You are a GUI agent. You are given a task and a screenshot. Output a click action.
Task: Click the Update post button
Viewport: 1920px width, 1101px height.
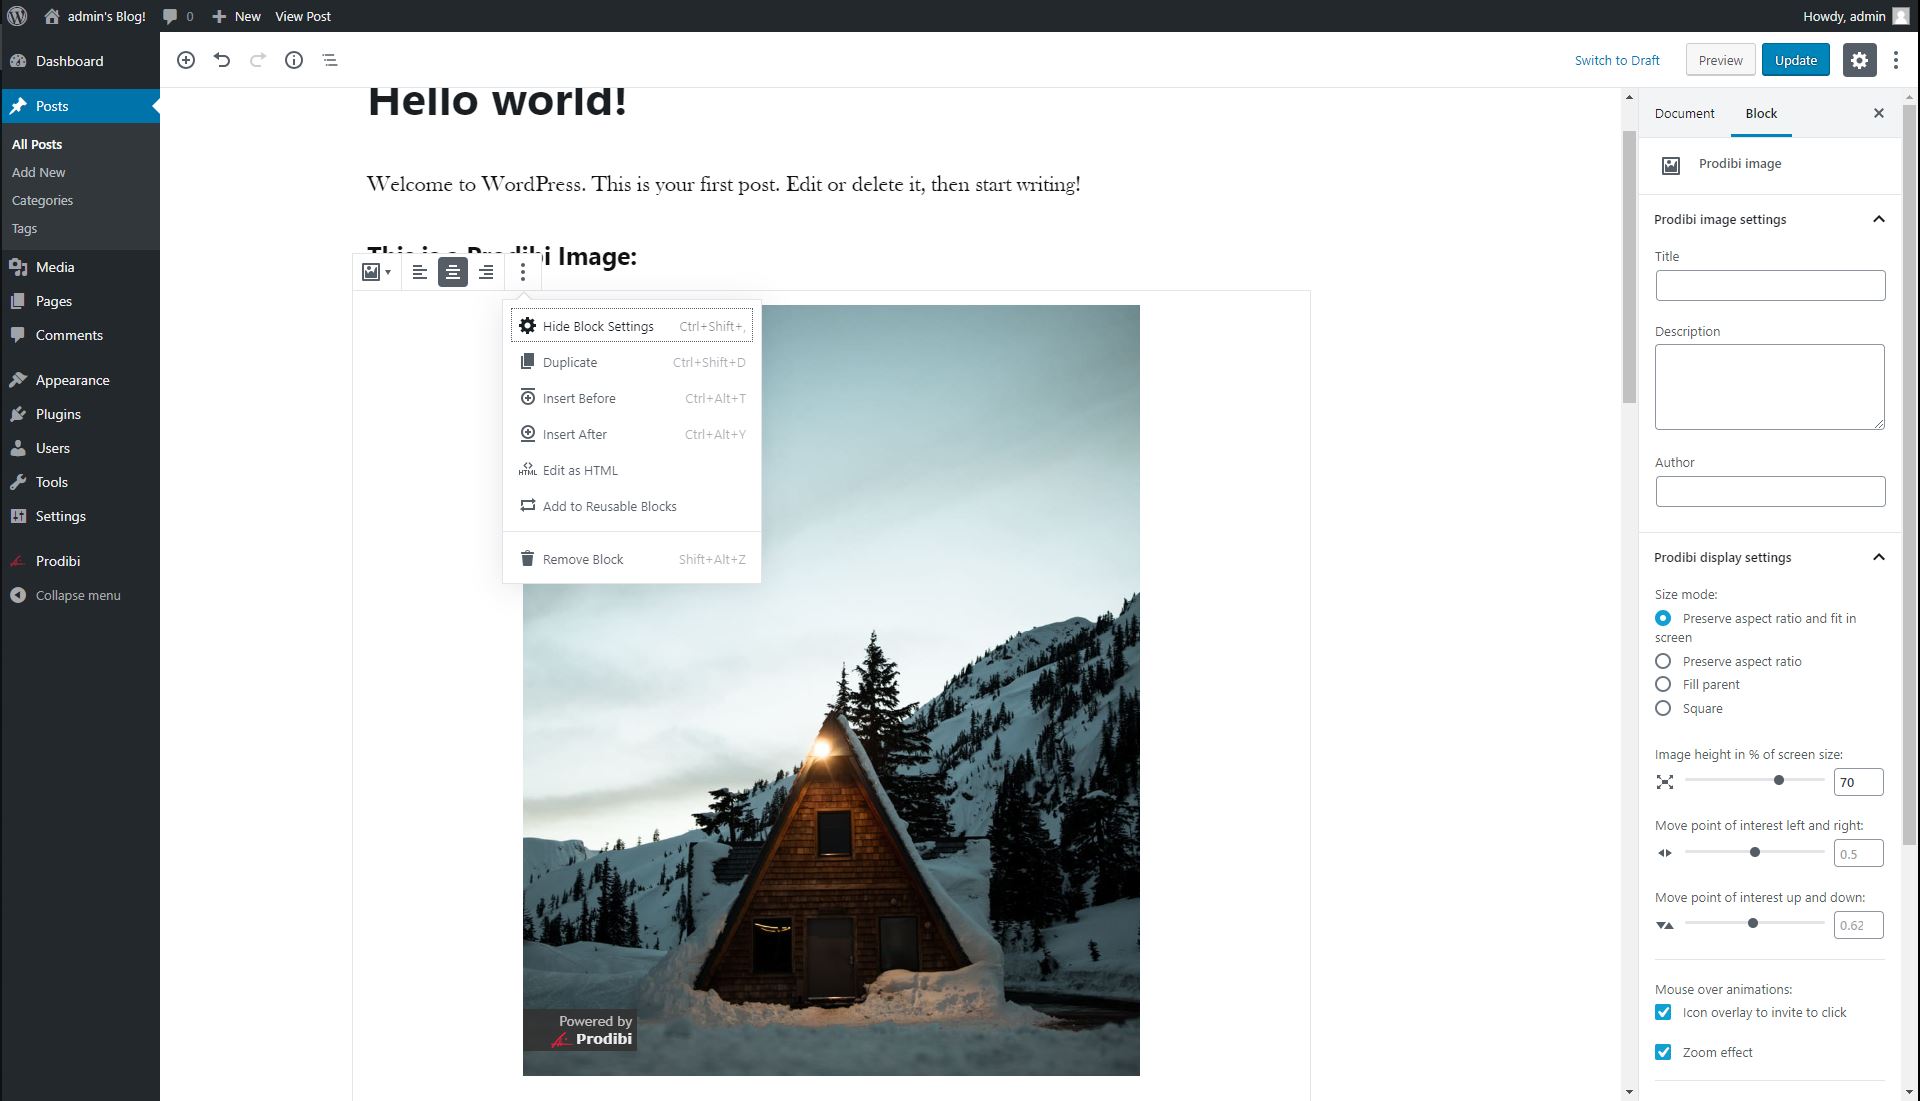pyautogui.click(x=1796, y=59)
